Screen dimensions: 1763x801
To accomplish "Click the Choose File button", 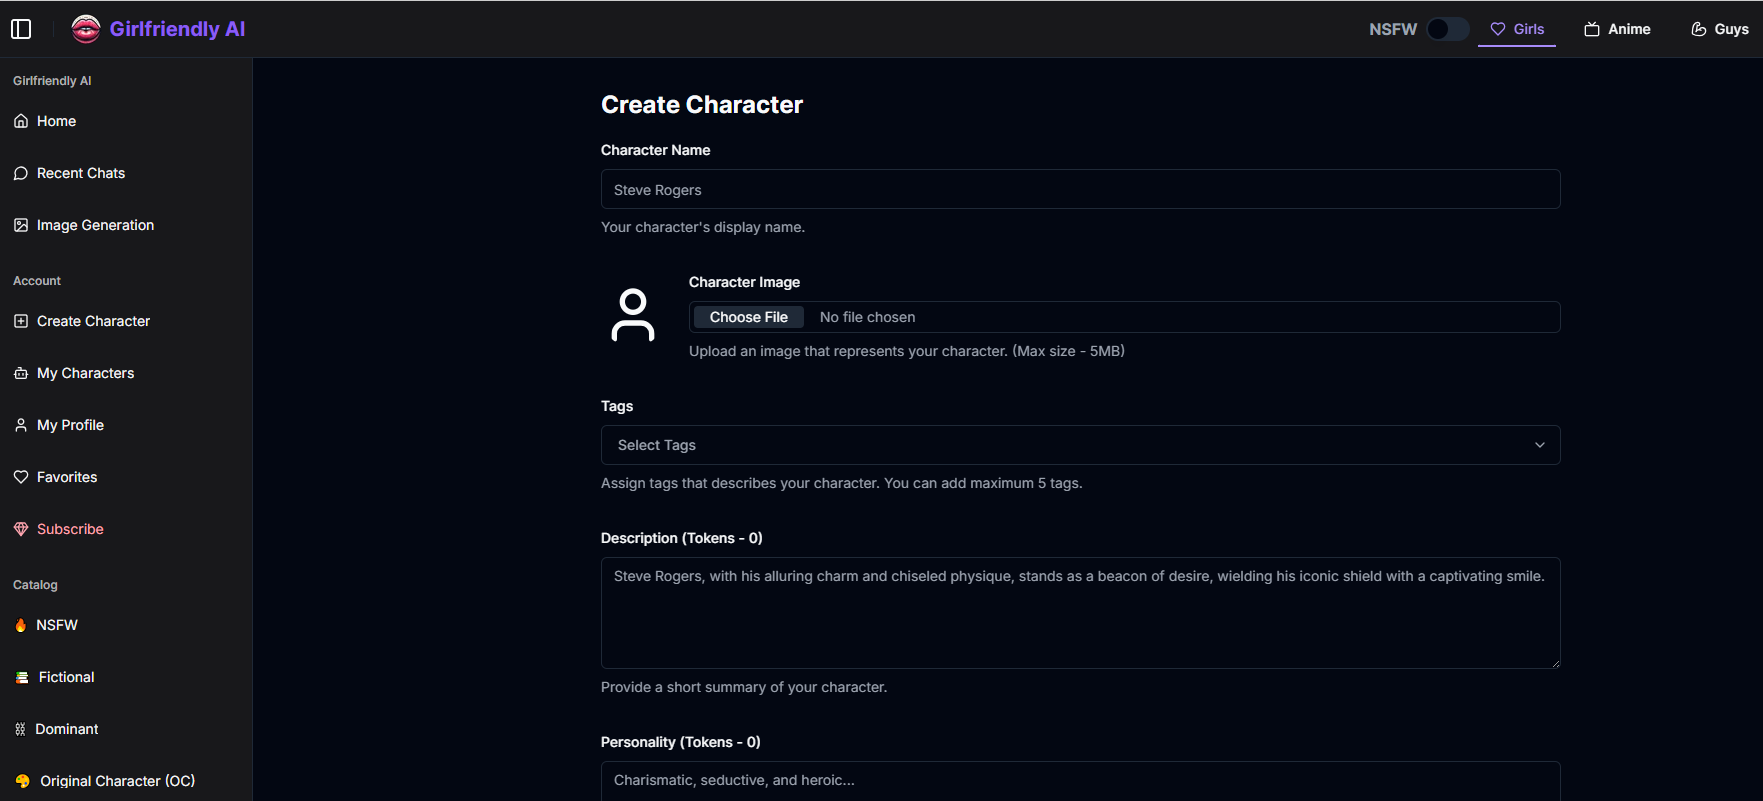I will pyautogui.click(x=749, y=317).
